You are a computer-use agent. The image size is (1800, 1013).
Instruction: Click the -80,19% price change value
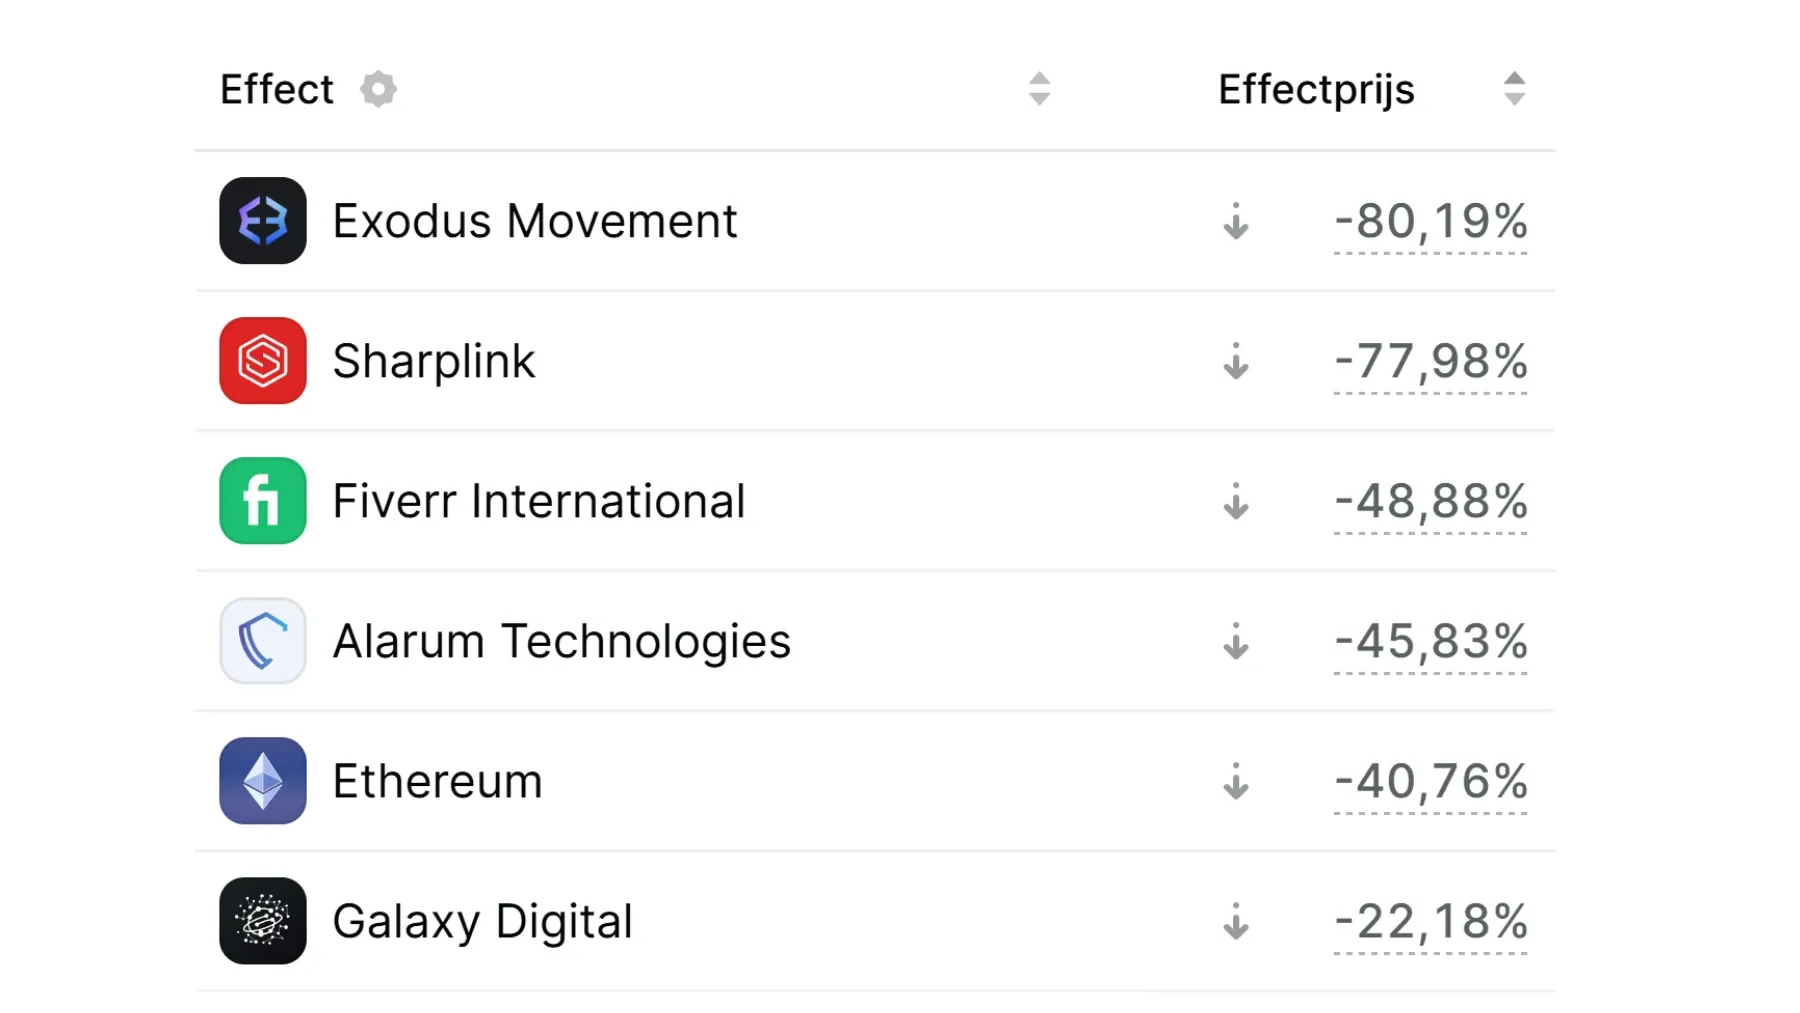(x=1430, y=221)
